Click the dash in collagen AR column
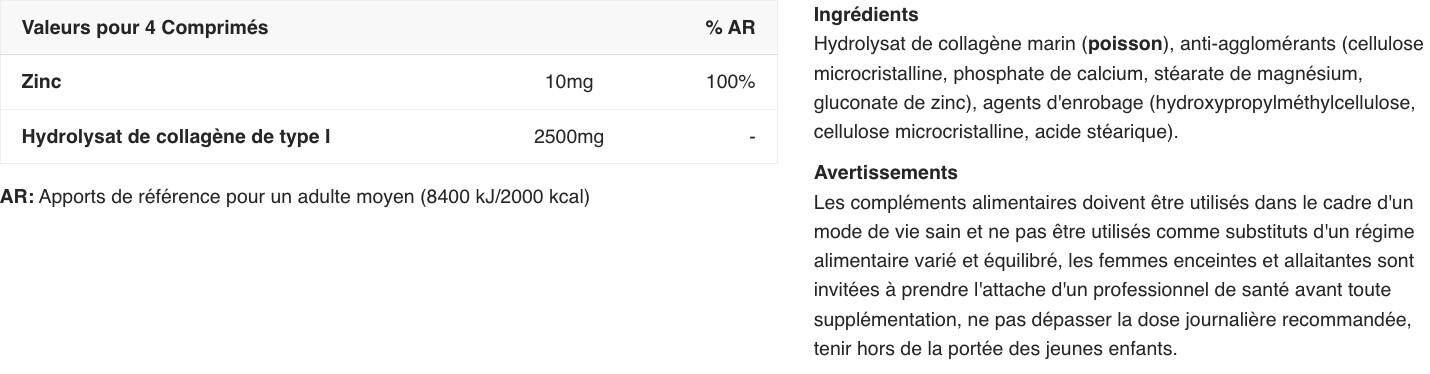This screenshot has height=374, width=1430. coord(752,137)
